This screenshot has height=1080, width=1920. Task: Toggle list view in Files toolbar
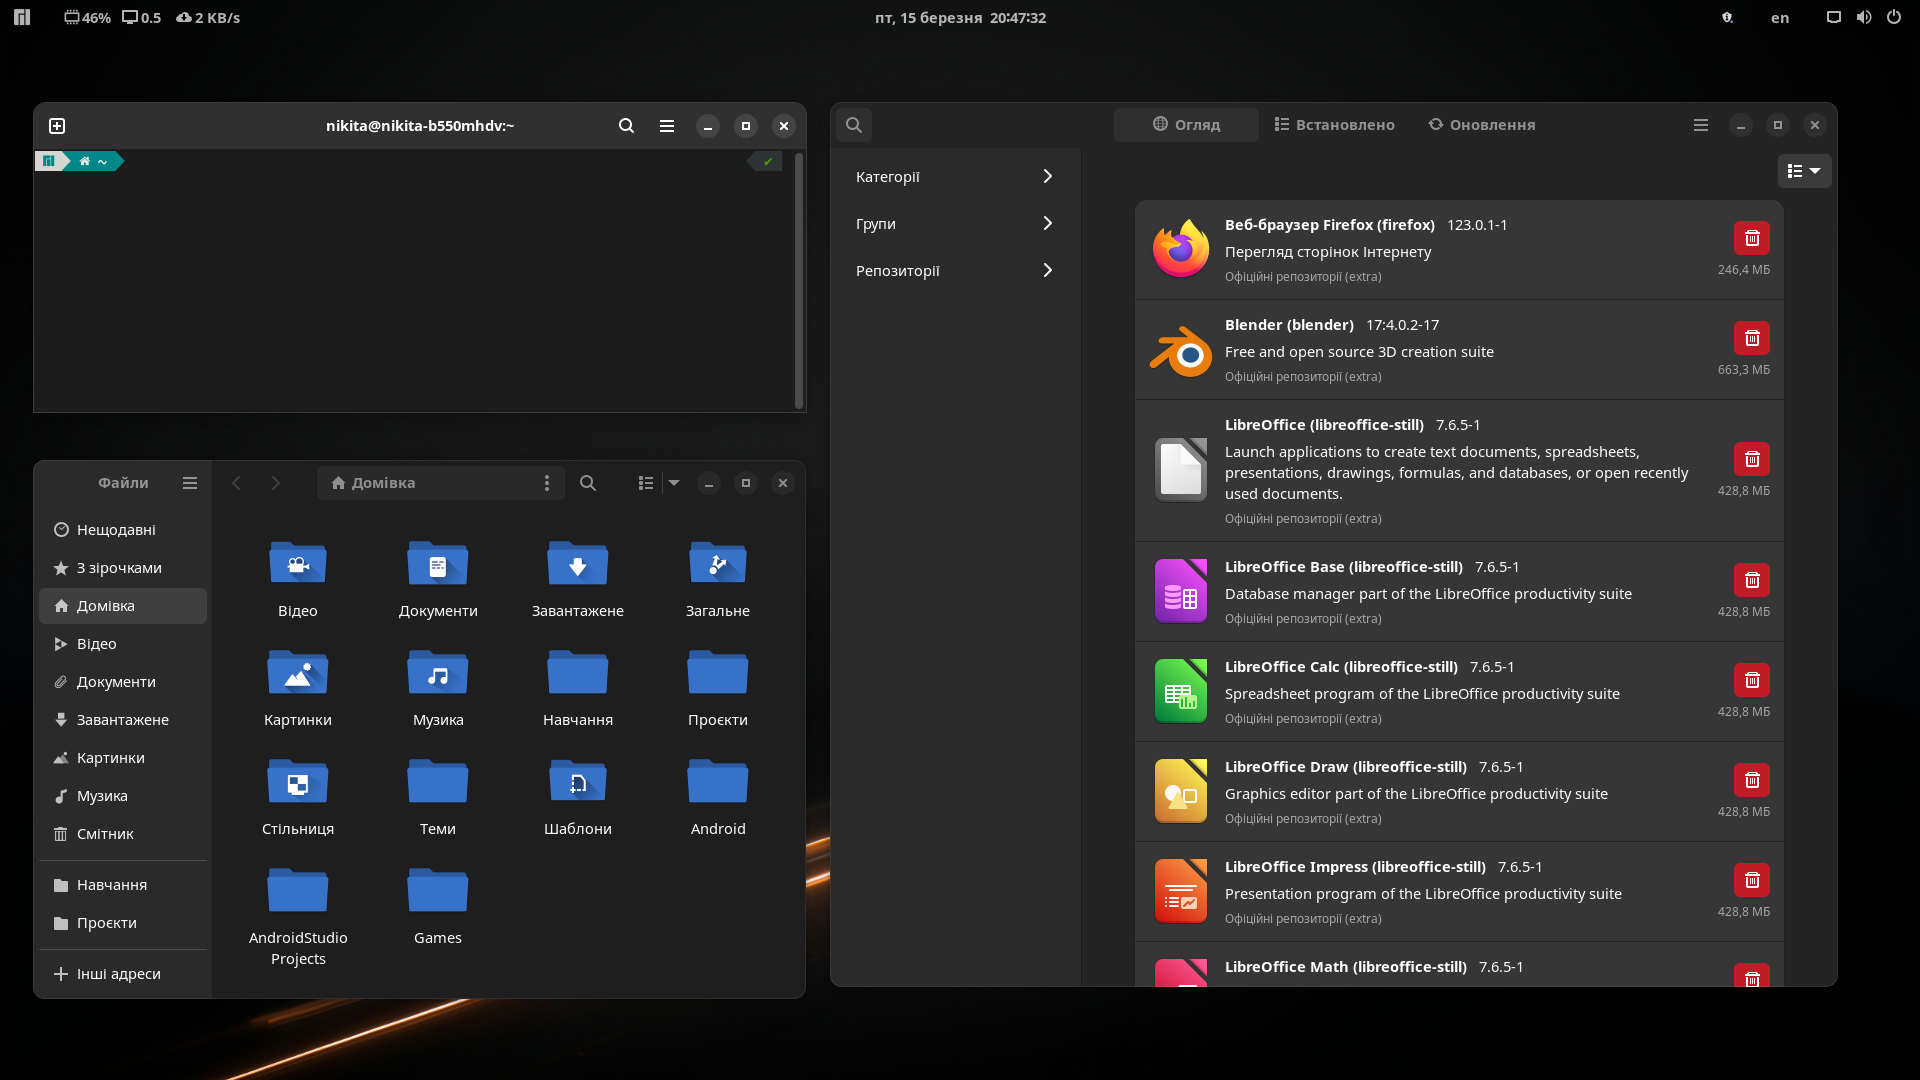[x=646, y=483]
